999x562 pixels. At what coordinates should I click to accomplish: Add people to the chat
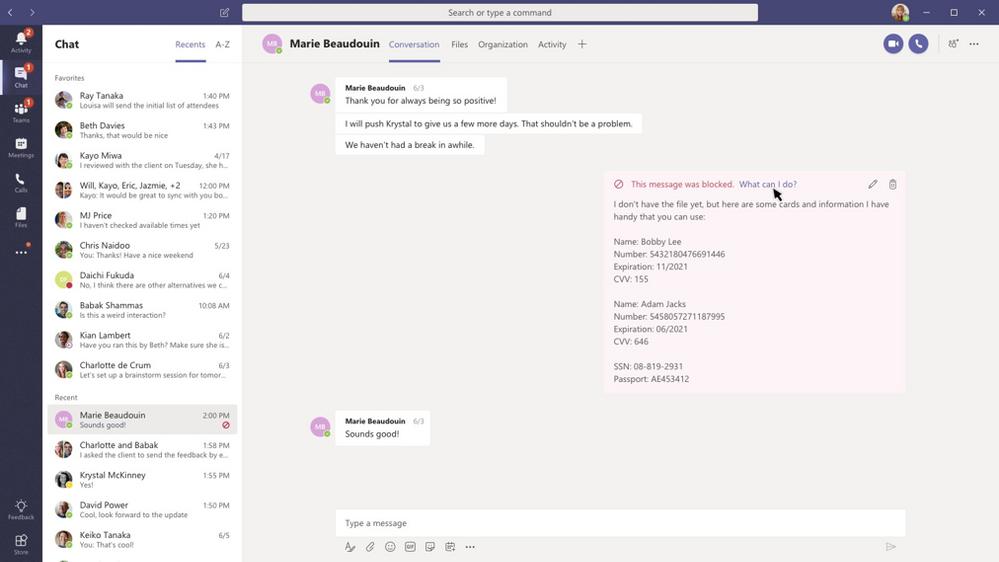point(953,44)
